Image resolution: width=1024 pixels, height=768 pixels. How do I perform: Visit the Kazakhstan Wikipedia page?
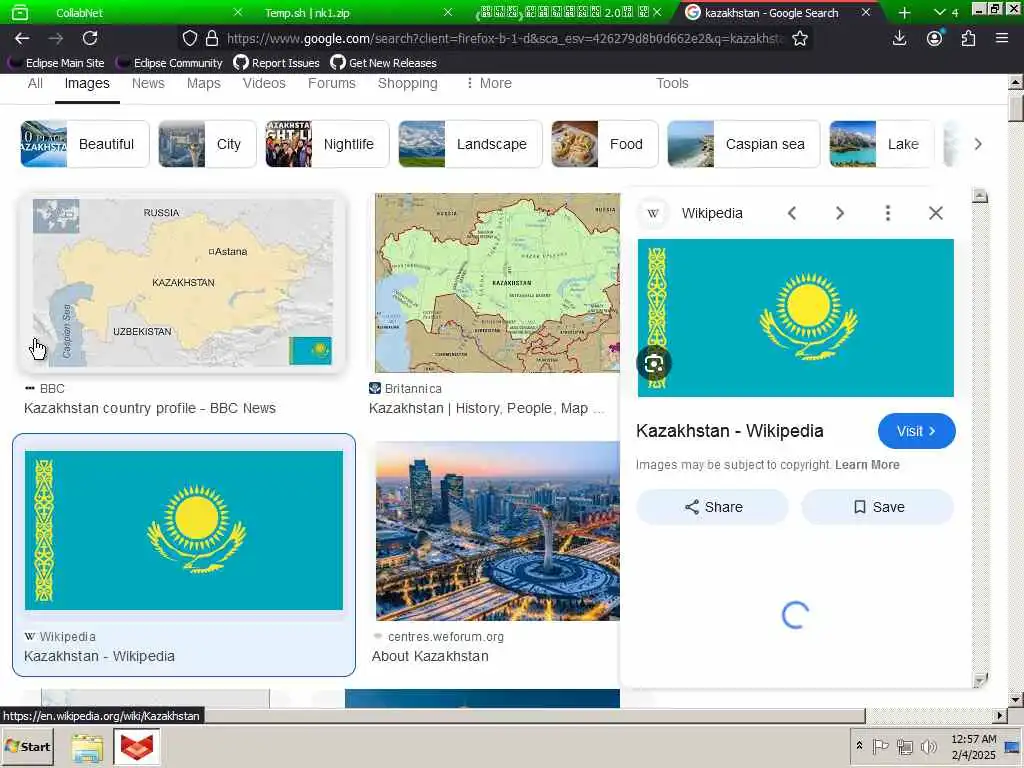point(916,431)
